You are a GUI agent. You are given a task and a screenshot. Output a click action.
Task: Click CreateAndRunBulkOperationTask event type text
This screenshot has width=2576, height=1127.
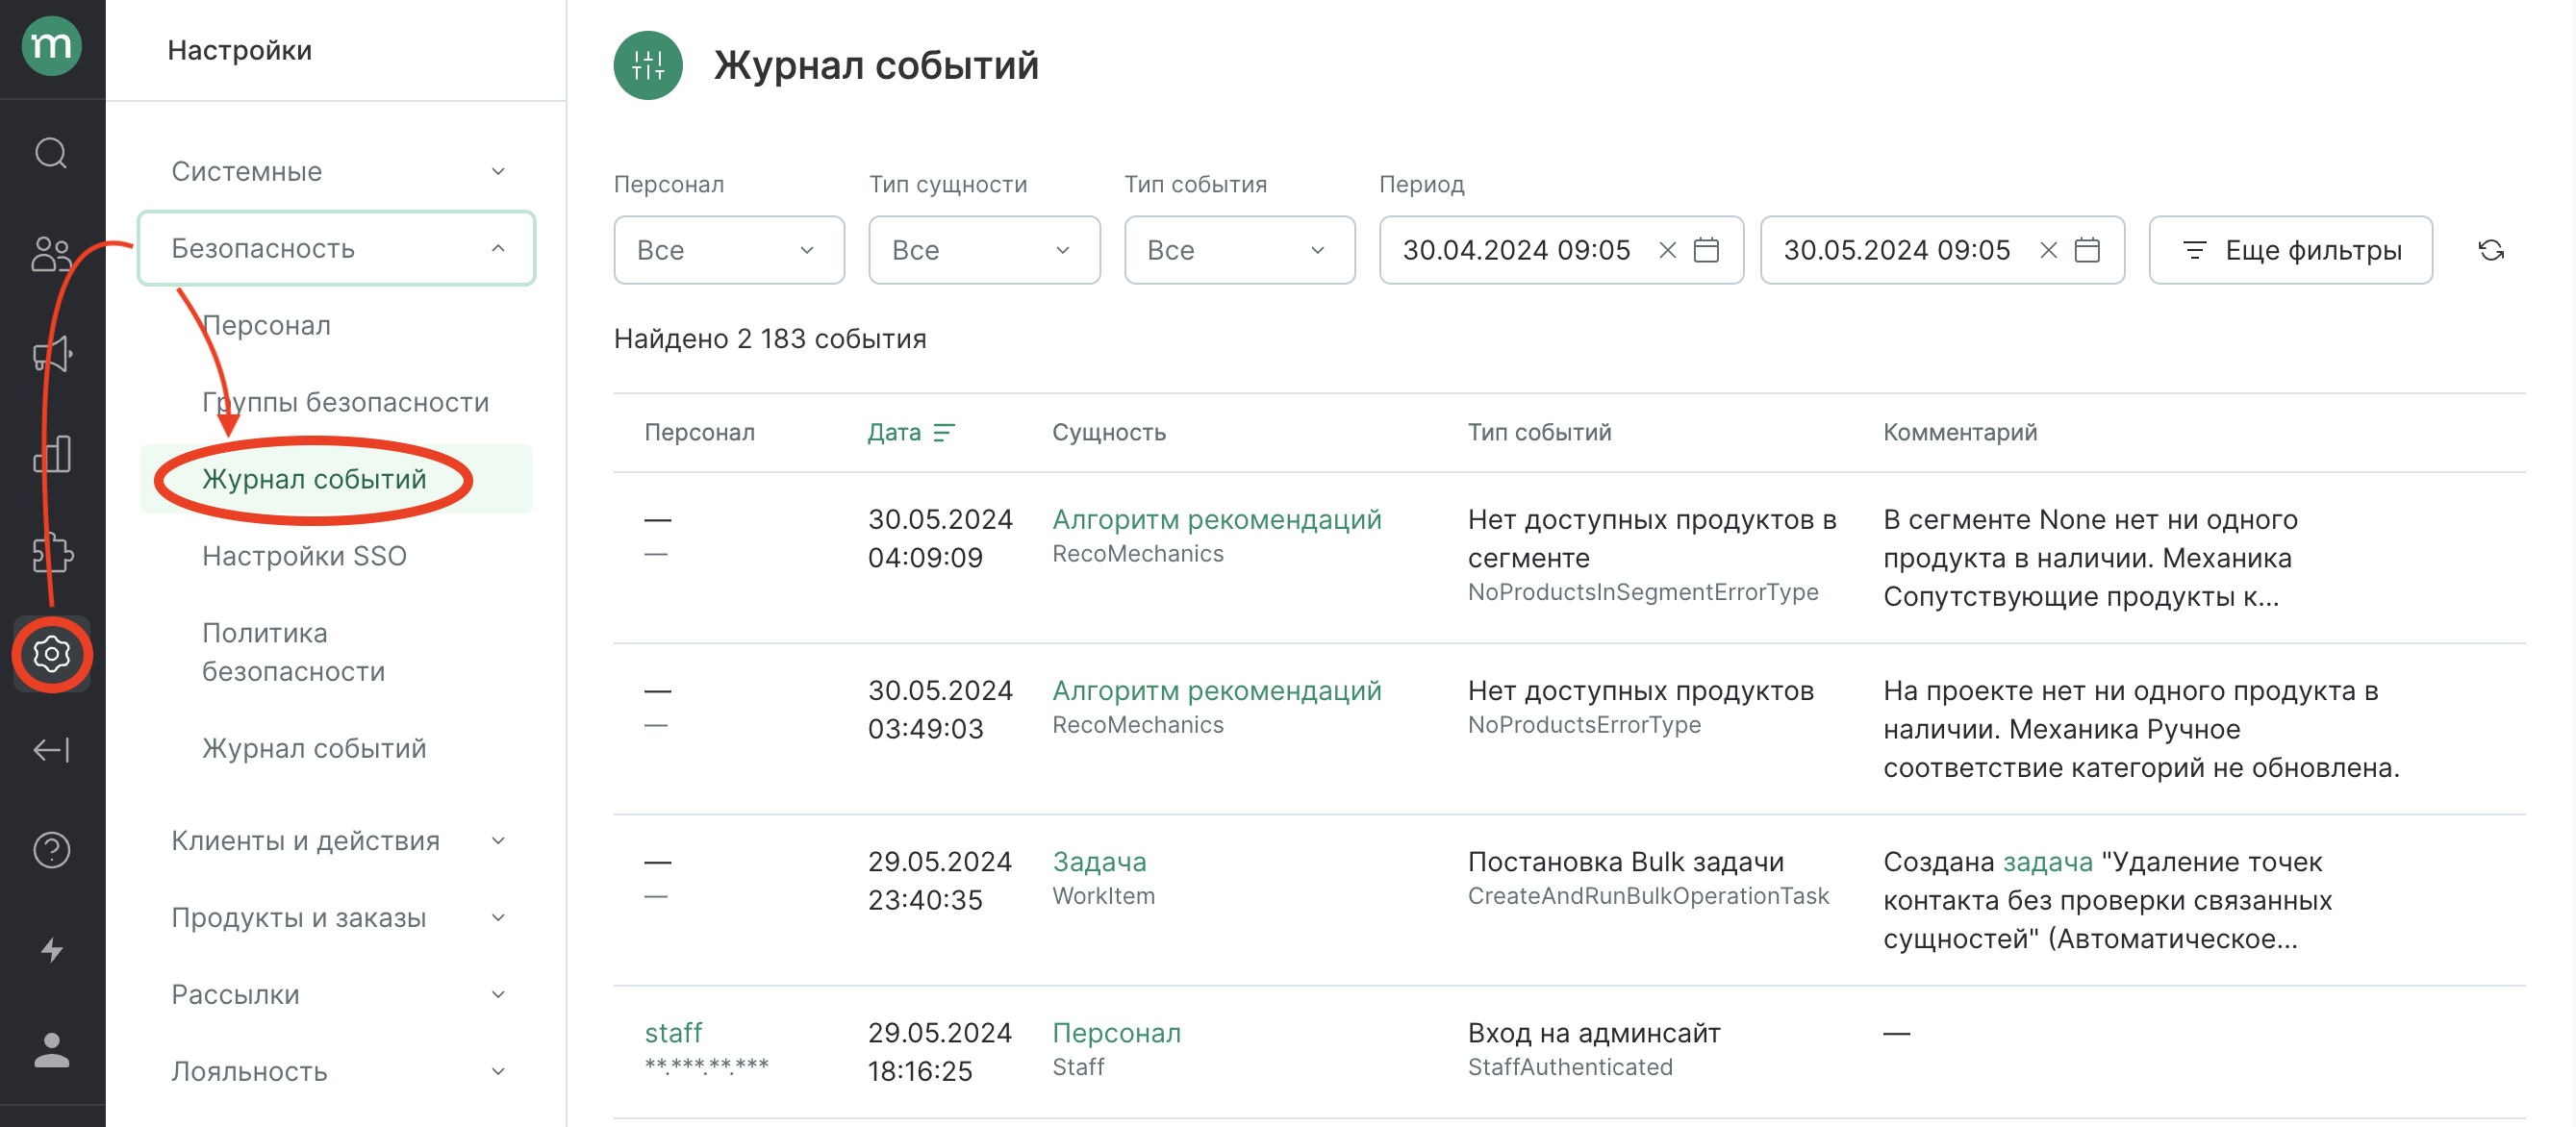click(x=1648, y=896)
